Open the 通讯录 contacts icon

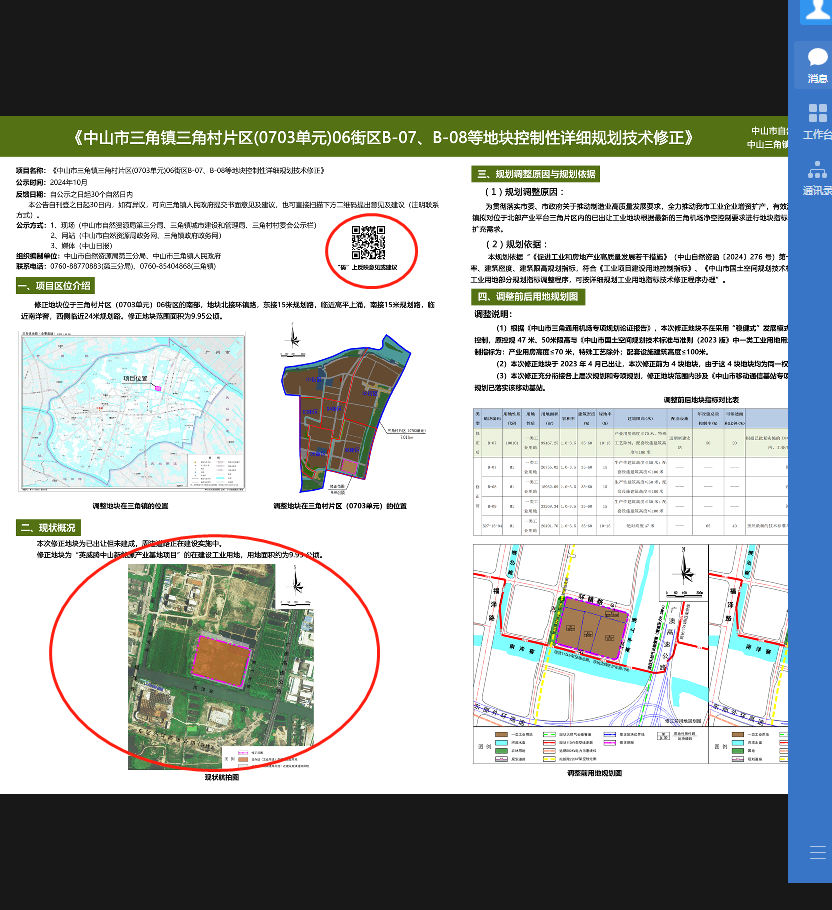coord(817,176)
